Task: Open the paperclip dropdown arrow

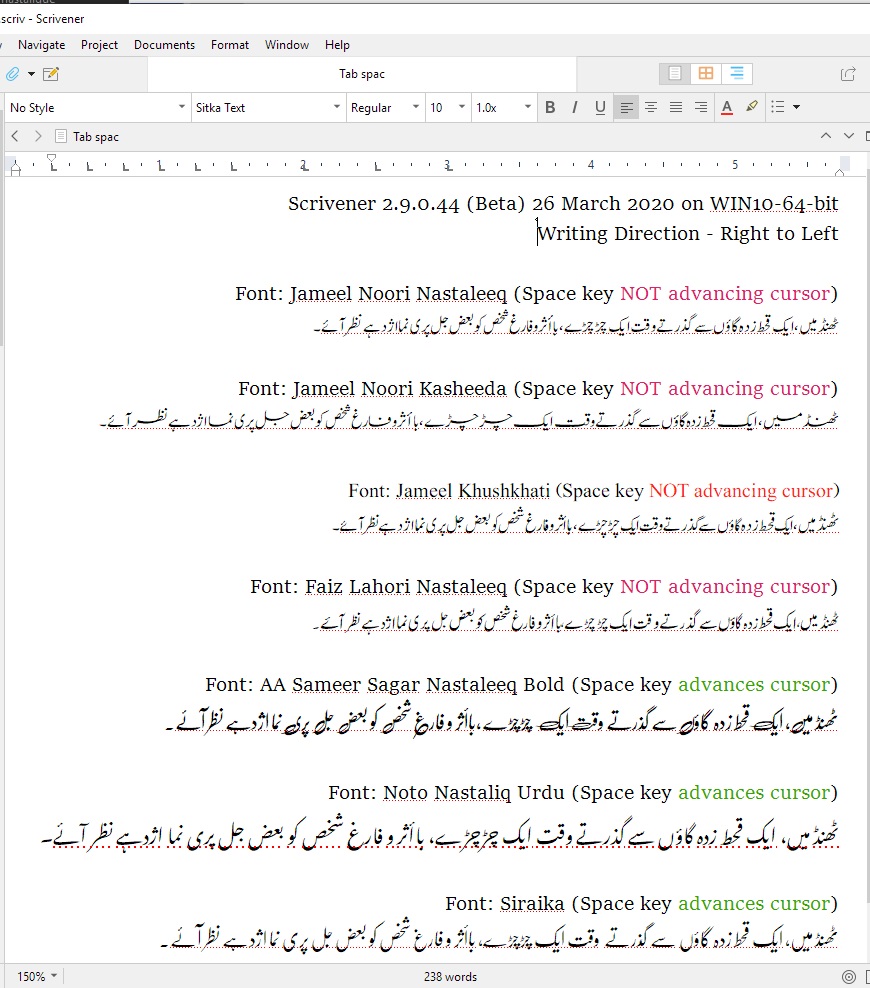Action: [31, 74]
